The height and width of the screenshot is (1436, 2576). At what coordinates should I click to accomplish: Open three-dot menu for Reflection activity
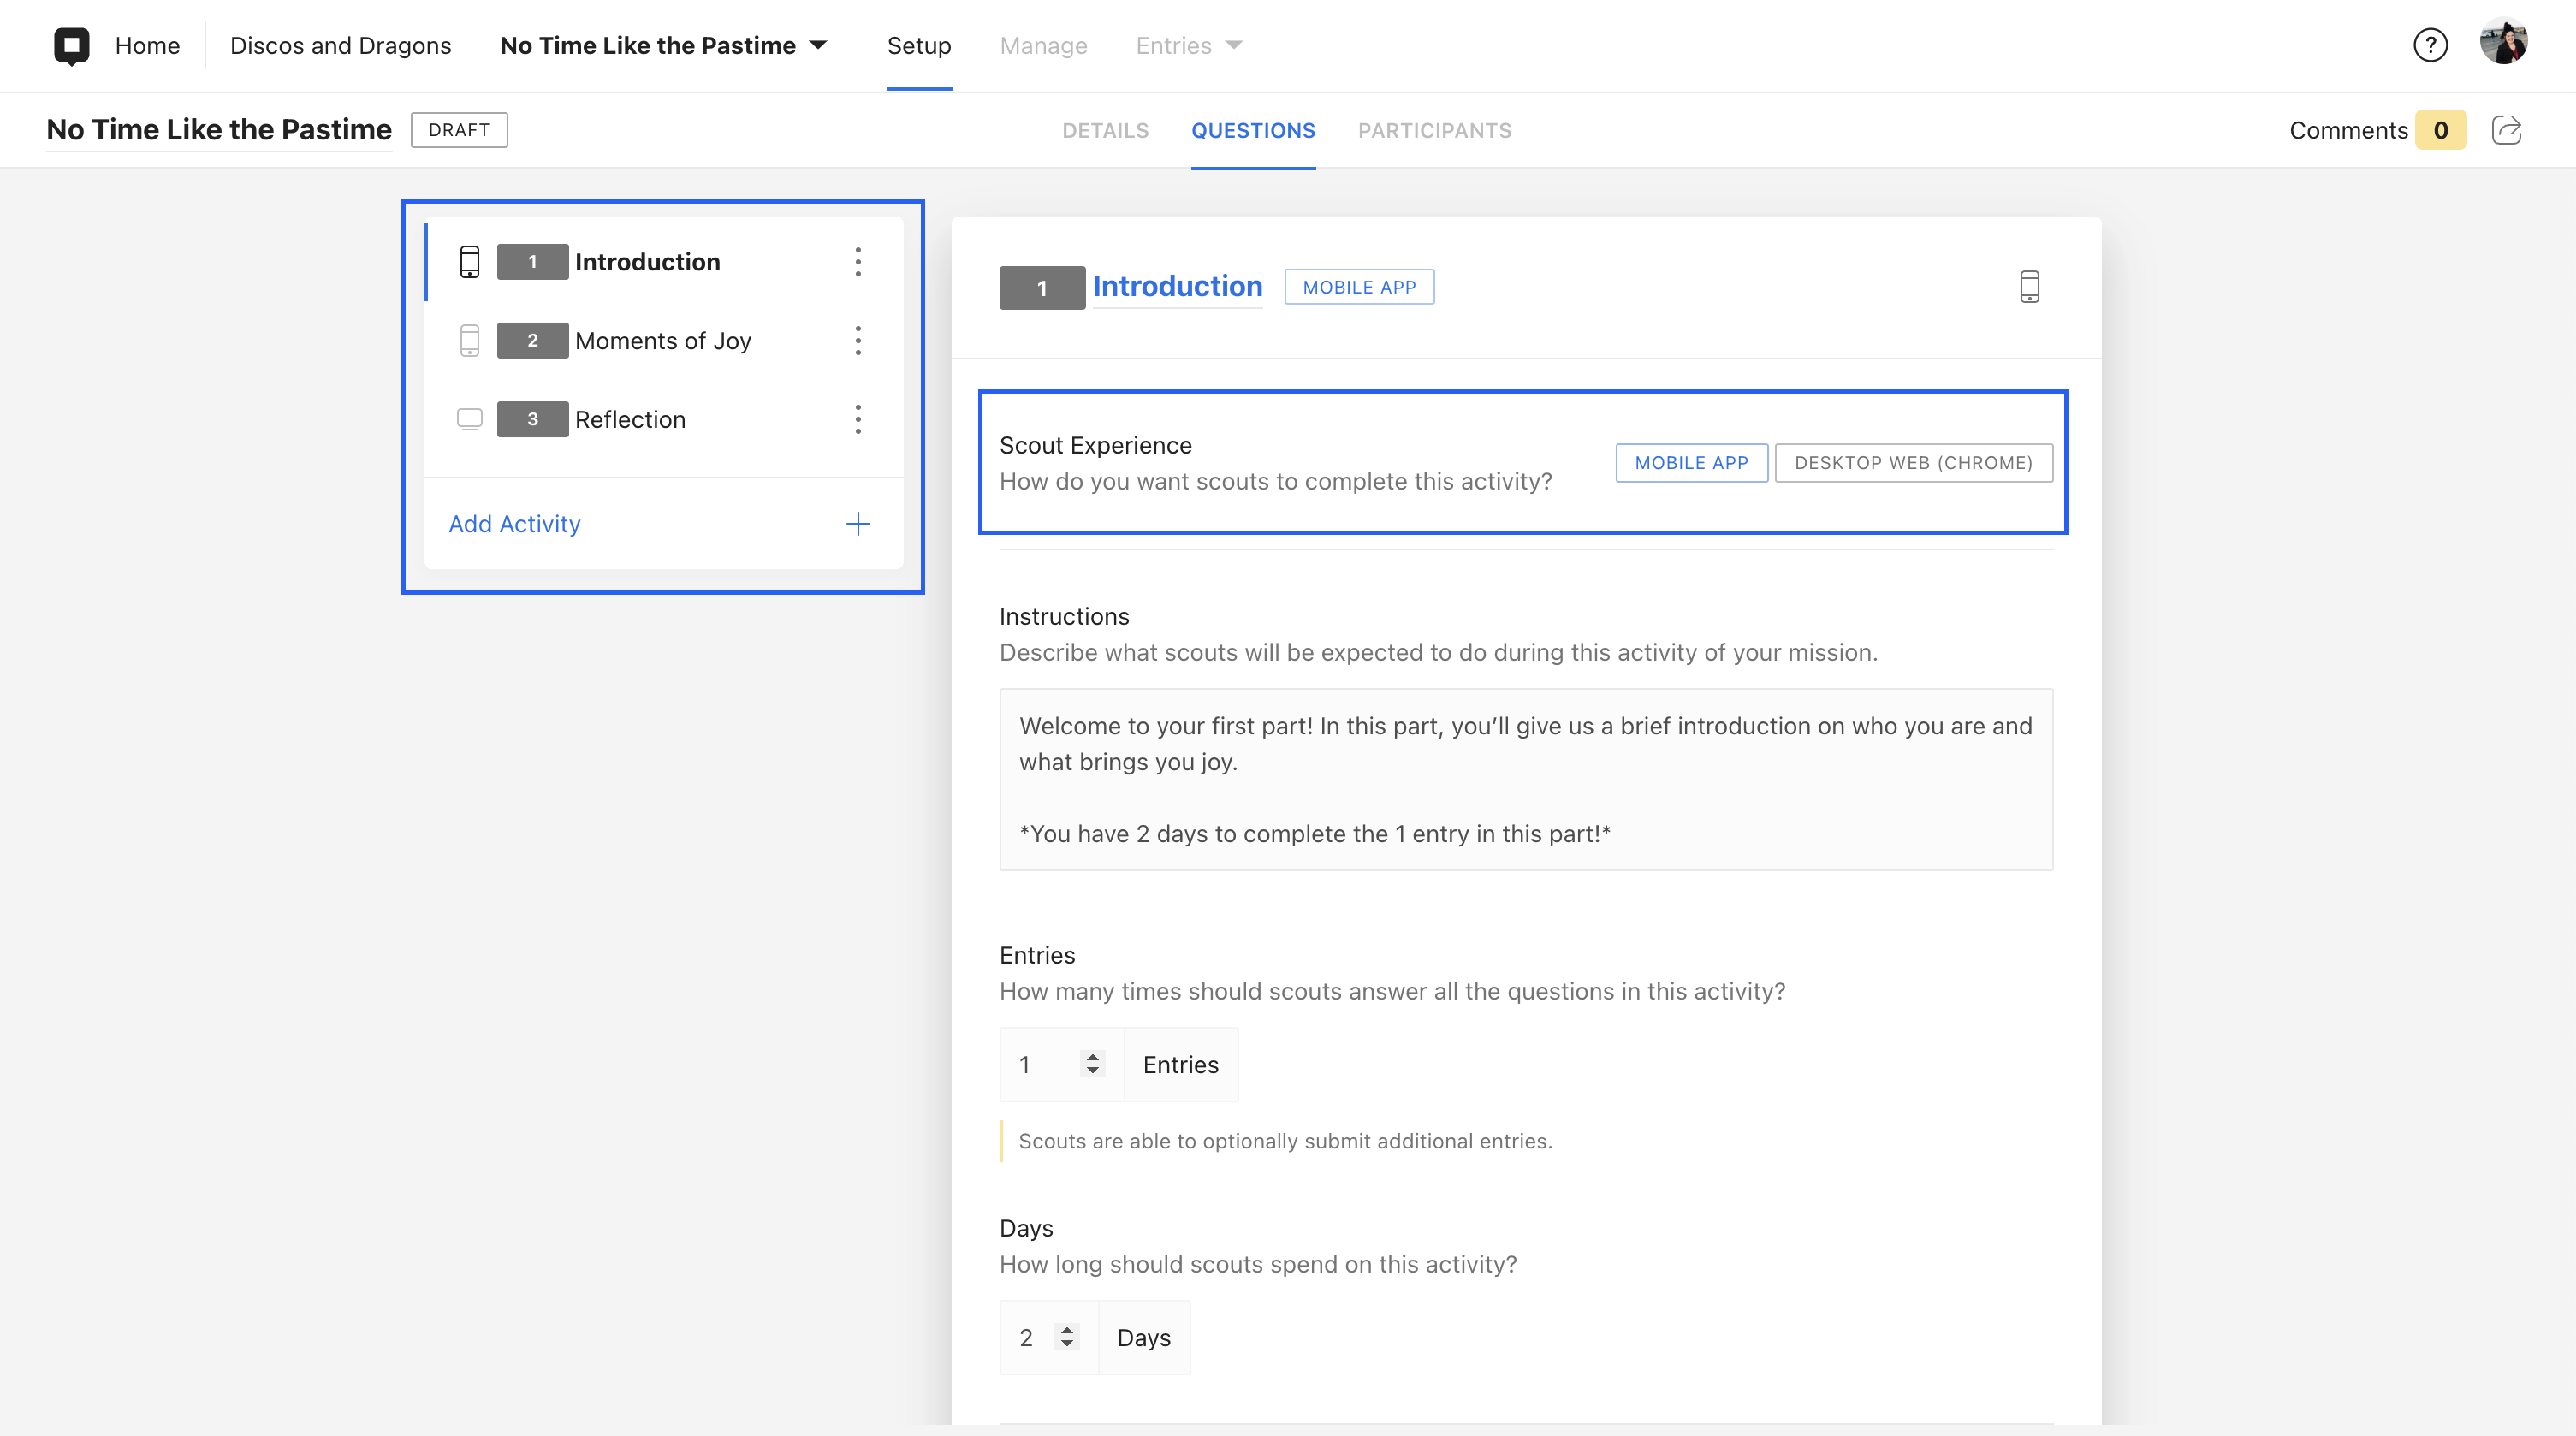[857, 420]
